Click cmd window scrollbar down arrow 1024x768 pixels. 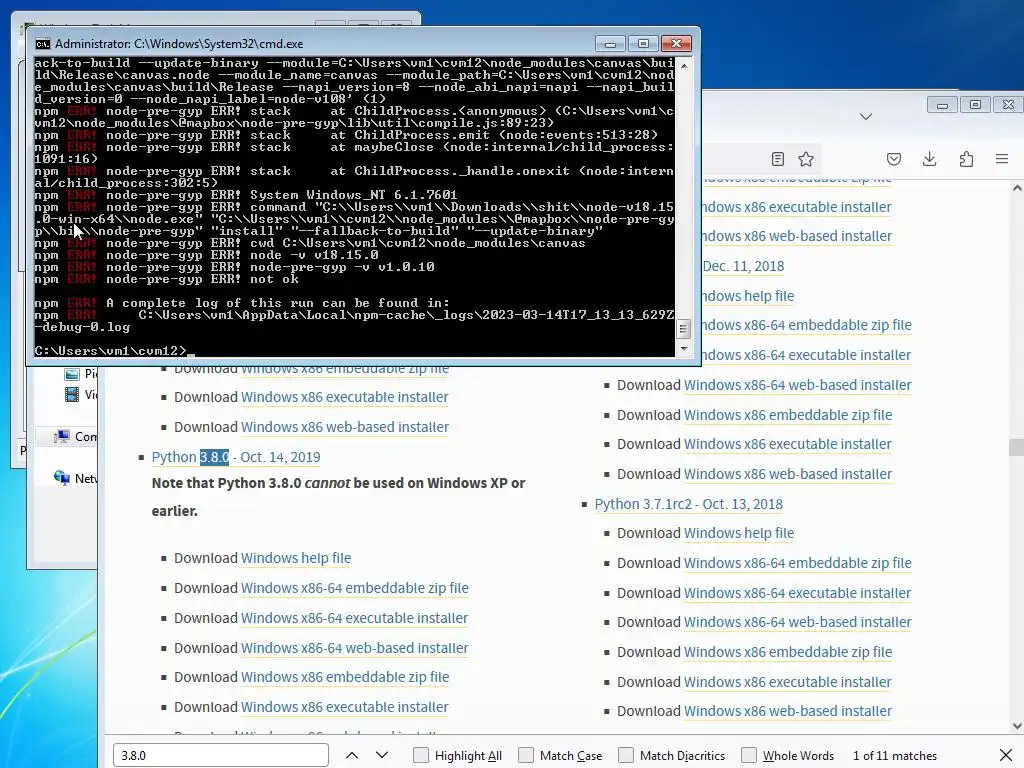click(684, 349)
